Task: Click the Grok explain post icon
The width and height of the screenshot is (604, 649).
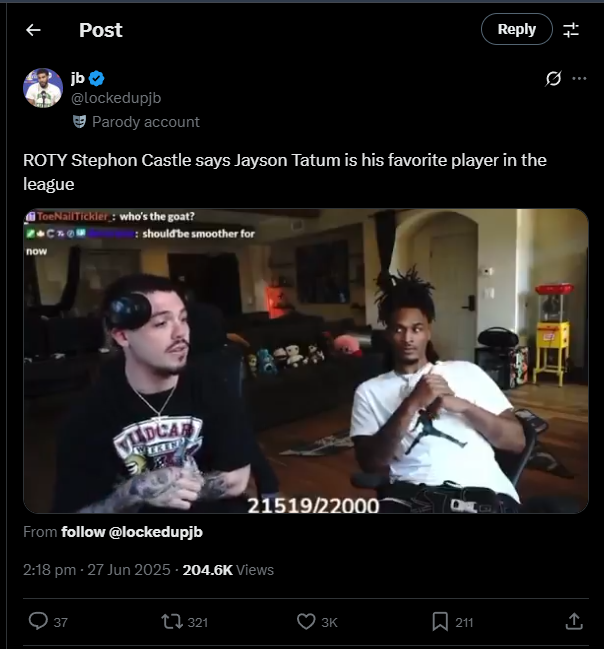Action: click(x=553, y=78)
